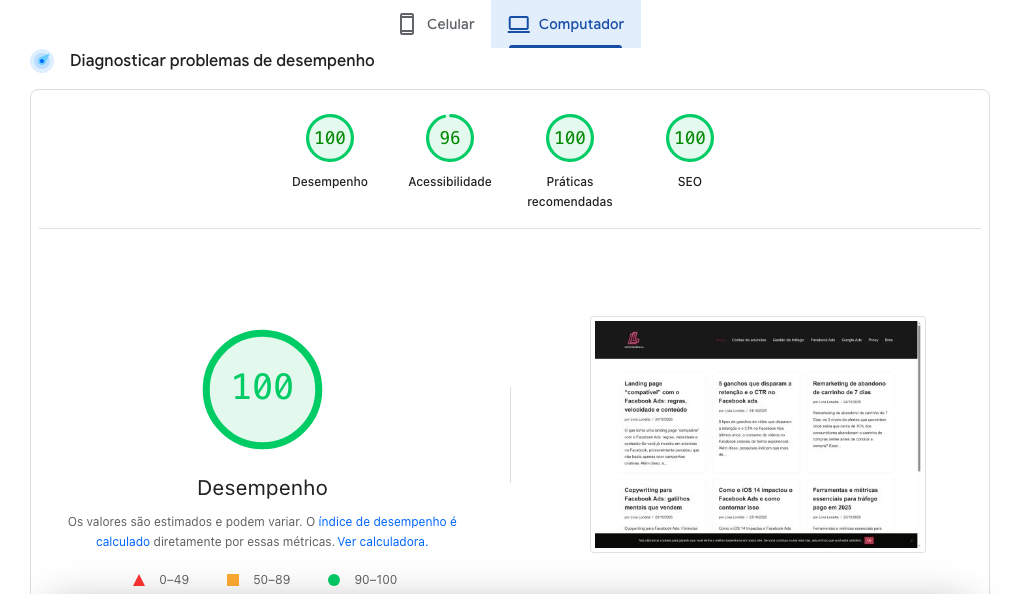The width and height of the screenshot is (1028, 594).
Task: Select the phone icon on the Celular tab
Action: click(407, 23)
